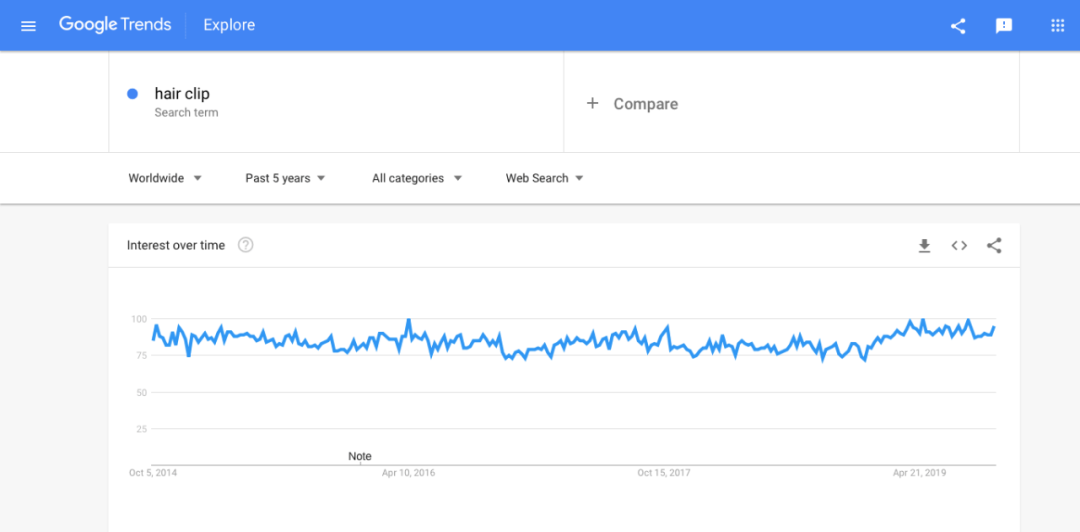Expand the Worldwide region dropdown
The image size is (1080, 532).
tap(165, 178)
